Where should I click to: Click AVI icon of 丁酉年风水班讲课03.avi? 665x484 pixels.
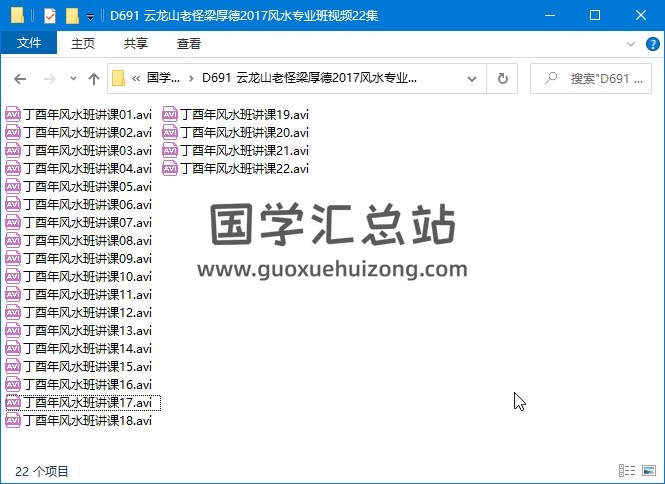tap(13, 151)
